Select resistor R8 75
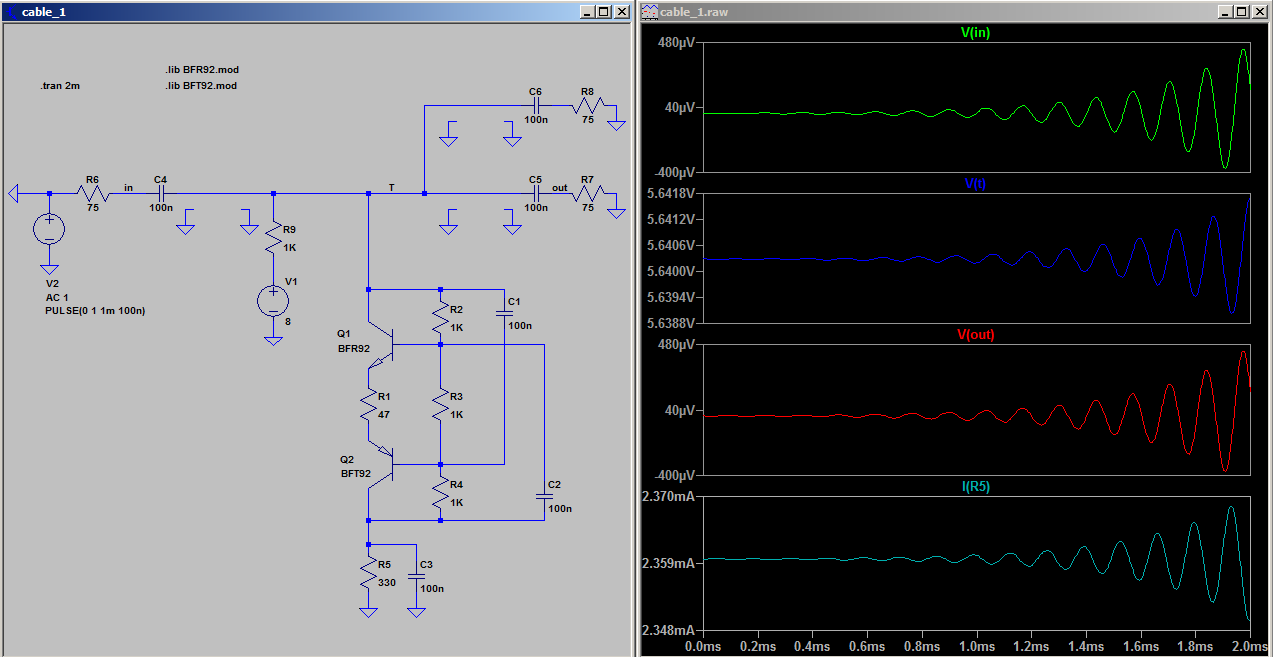This screenshot has width=1273, height=657. 587,106
